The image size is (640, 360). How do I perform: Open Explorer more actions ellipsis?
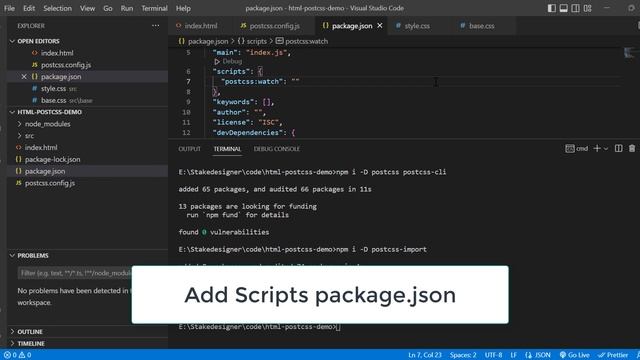click(156, 26)
